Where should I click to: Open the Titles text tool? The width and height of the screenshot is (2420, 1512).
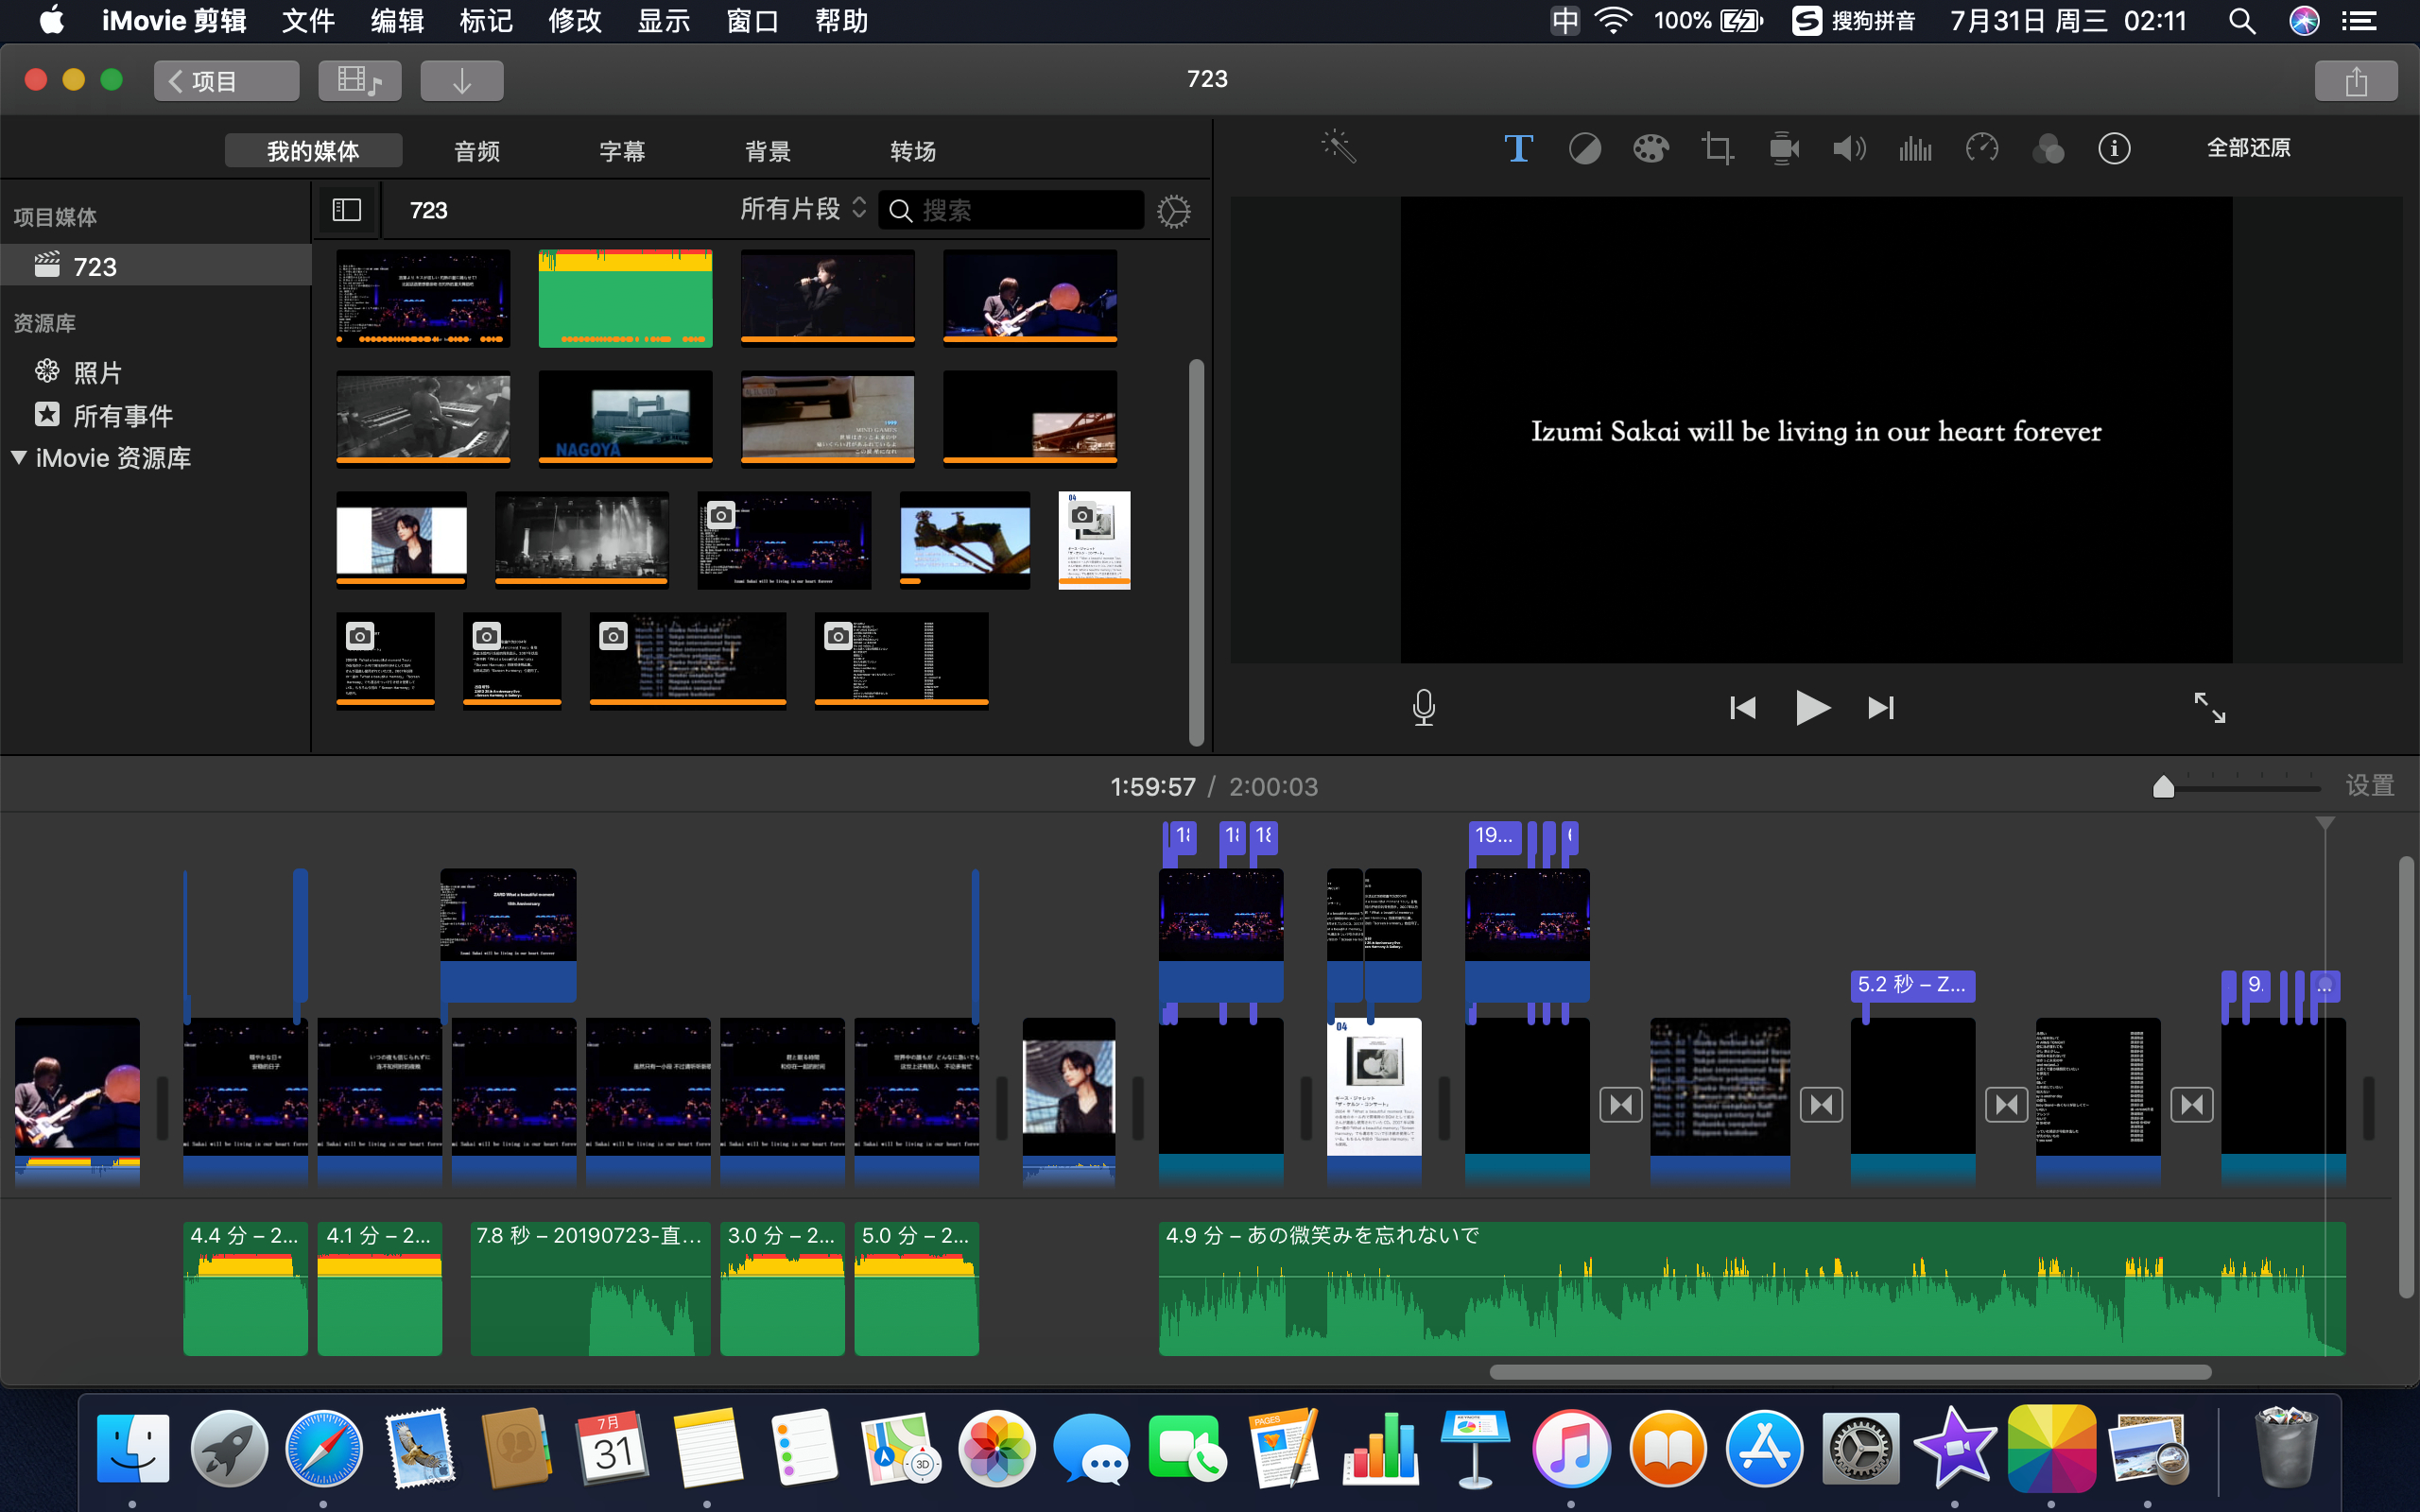[x=1517, y=149]
